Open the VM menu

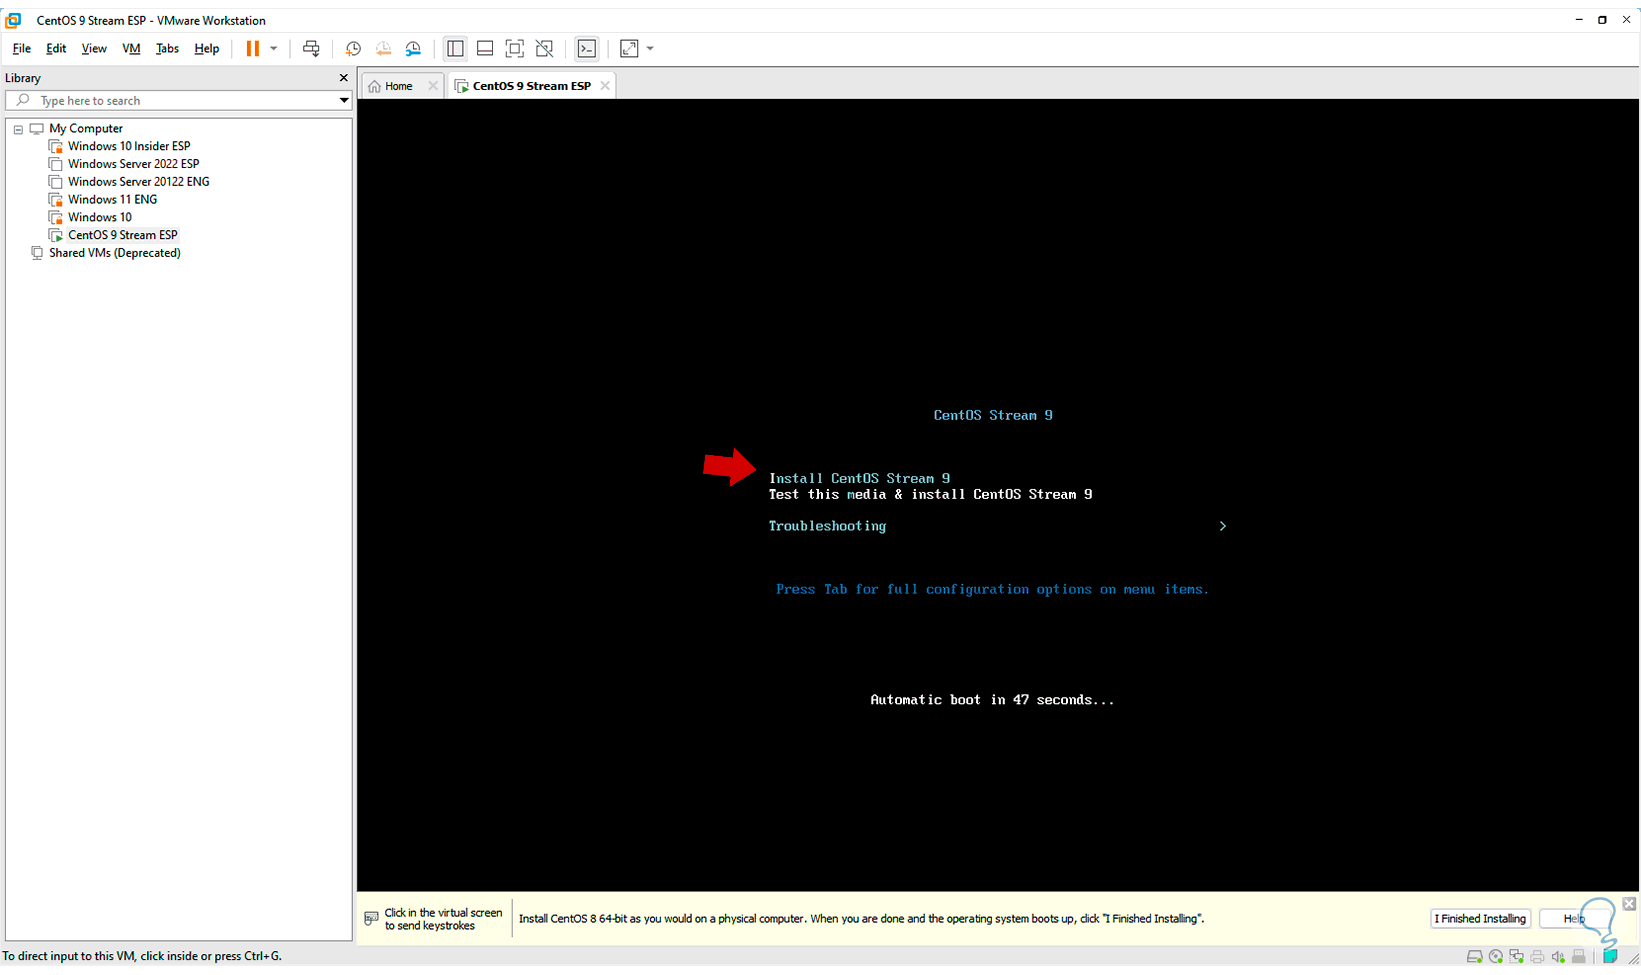(x=131, y=48)
